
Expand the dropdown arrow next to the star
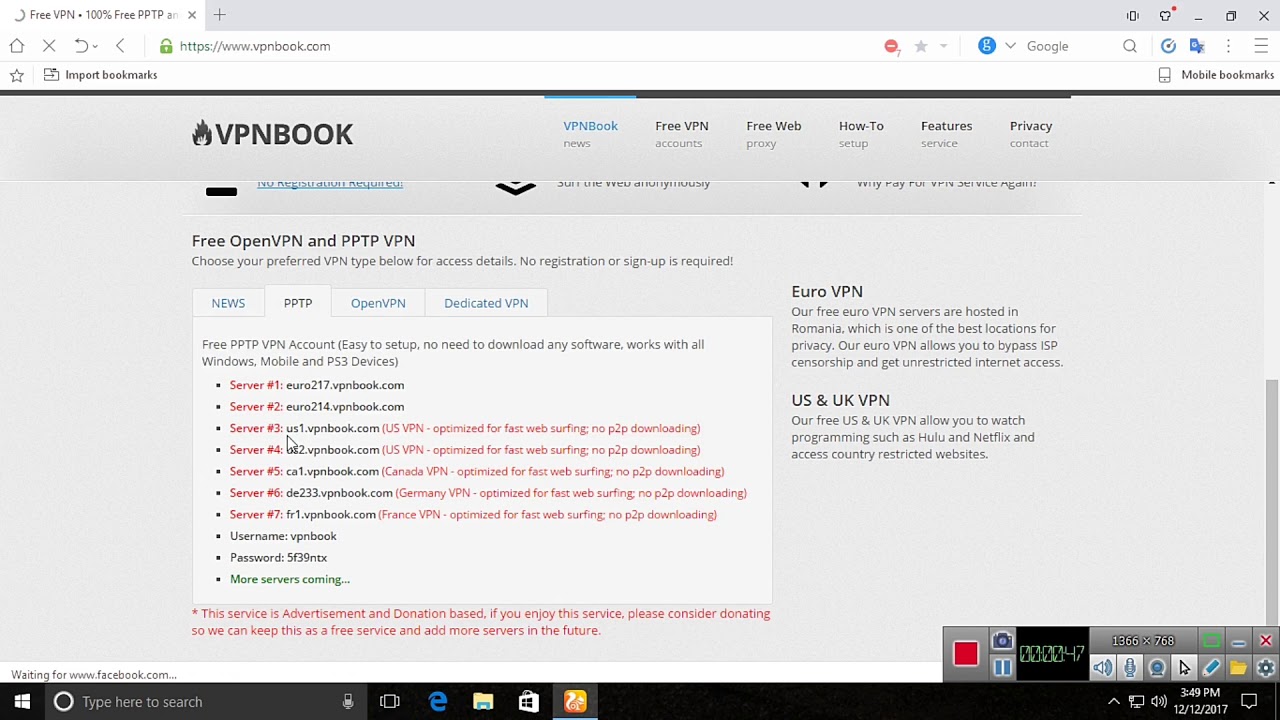click(x=943, y=46)
